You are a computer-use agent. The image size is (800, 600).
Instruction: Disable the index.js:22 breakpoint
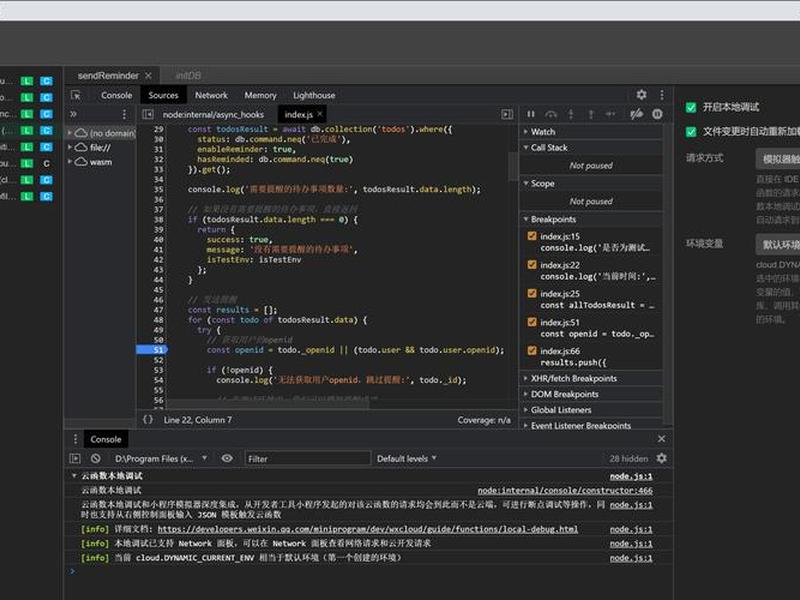[532, 265]
